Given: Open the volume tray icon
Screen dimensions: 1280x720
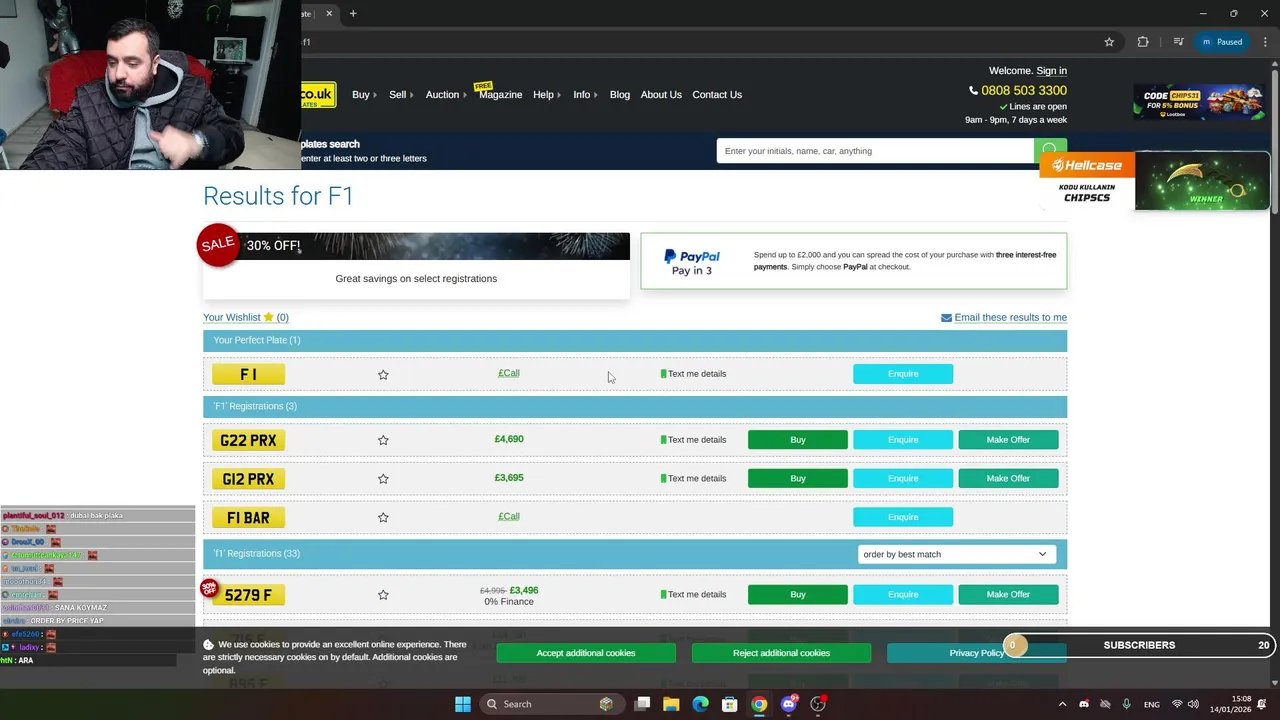Looking at the screenshot, I should 1195,704.
